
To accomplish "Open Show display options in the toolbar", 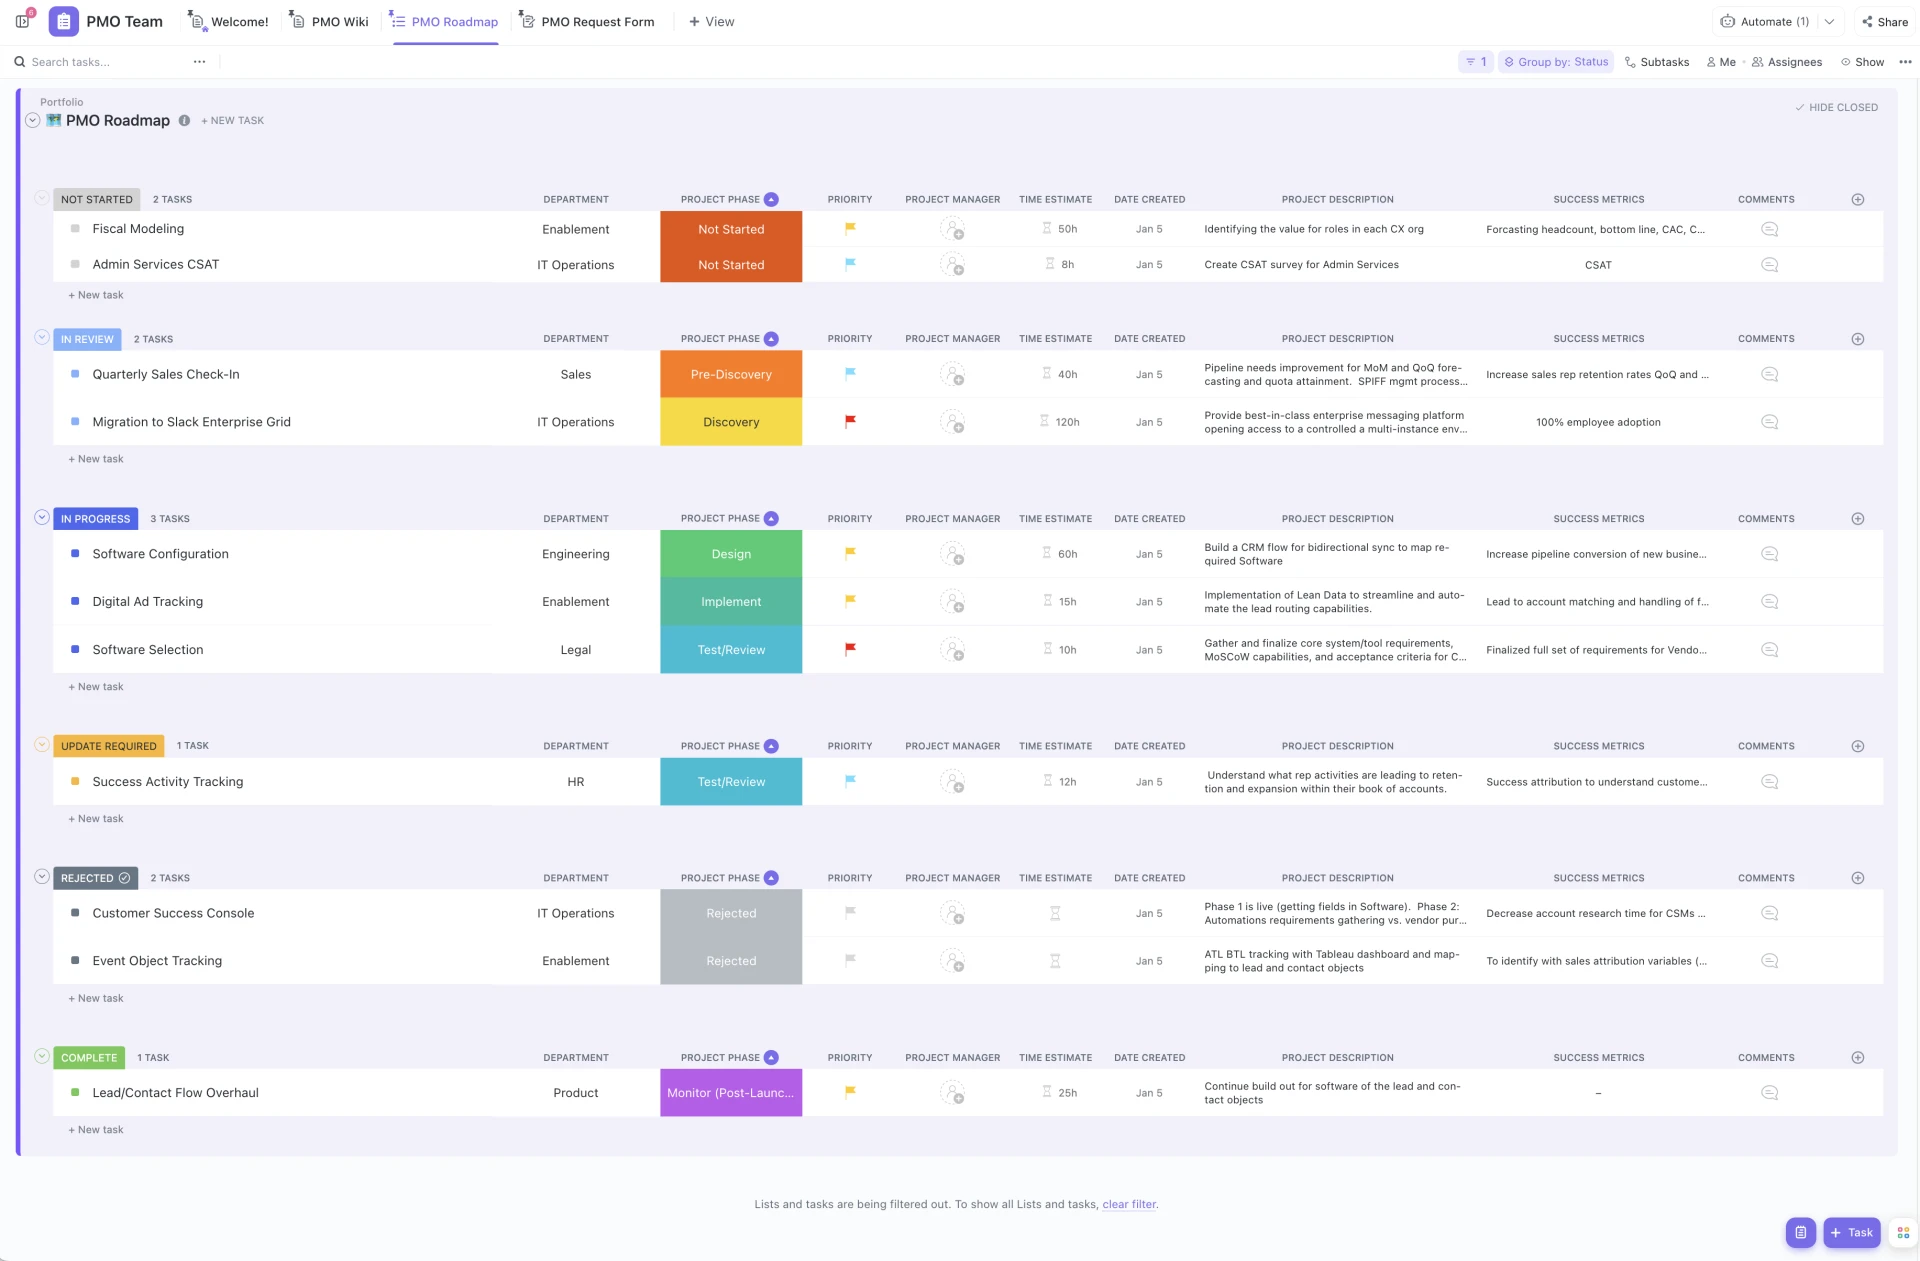I will pos(1862,61).
